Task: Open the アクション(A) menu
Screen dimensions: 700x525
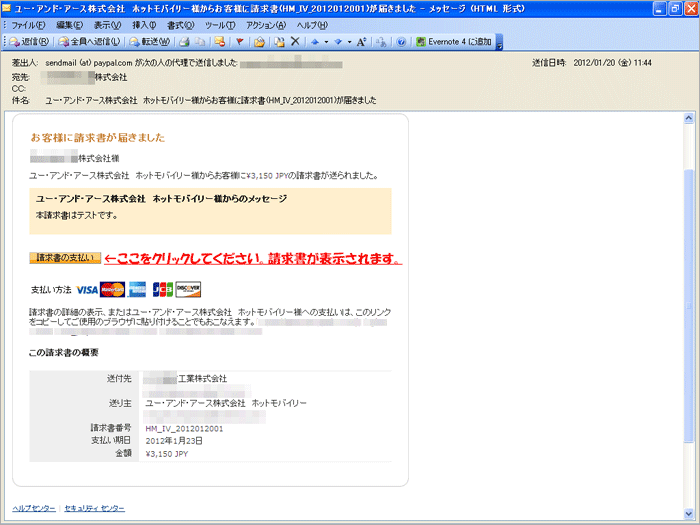Action: (x=266, y=25)
